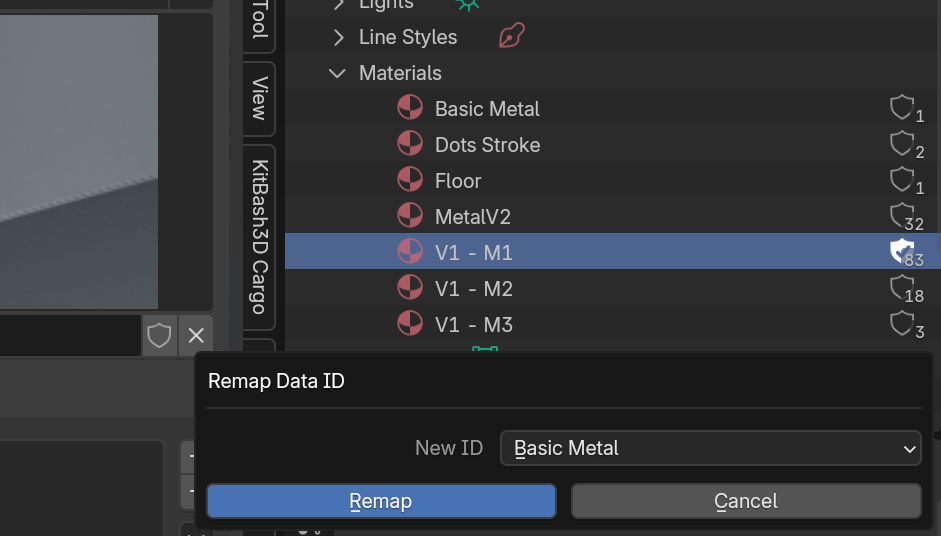Expand the Line Styles section
The height and width of the screenshot is (536, 941).
339,37
